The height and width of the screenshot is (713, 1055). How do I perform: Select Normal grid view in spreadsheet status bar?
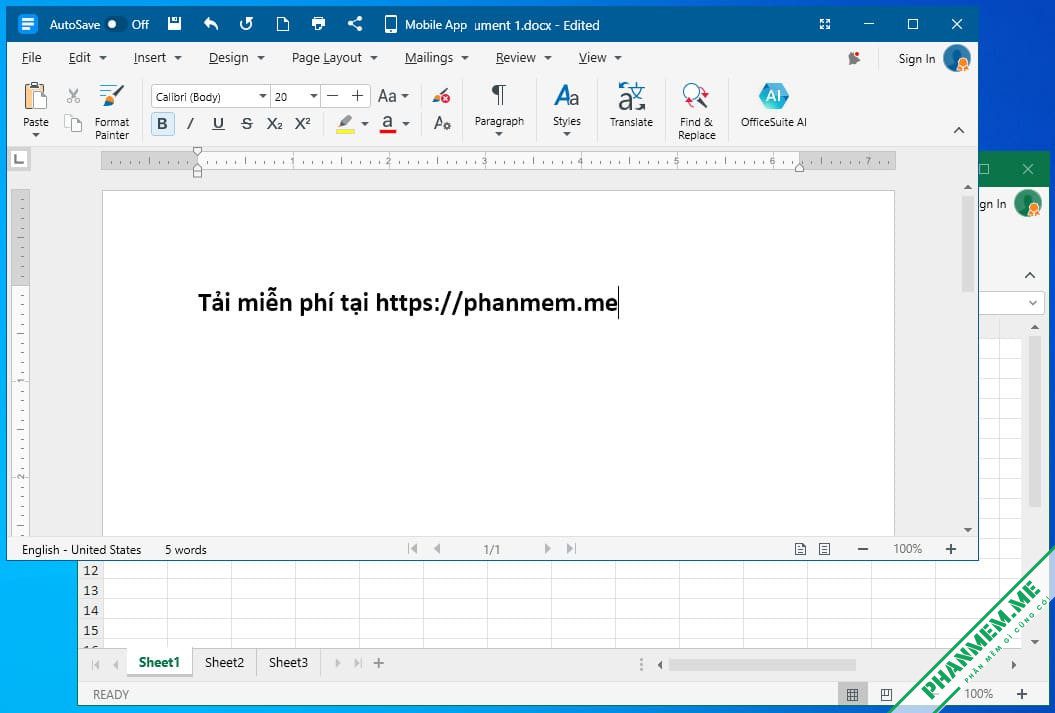click(852, 694)
